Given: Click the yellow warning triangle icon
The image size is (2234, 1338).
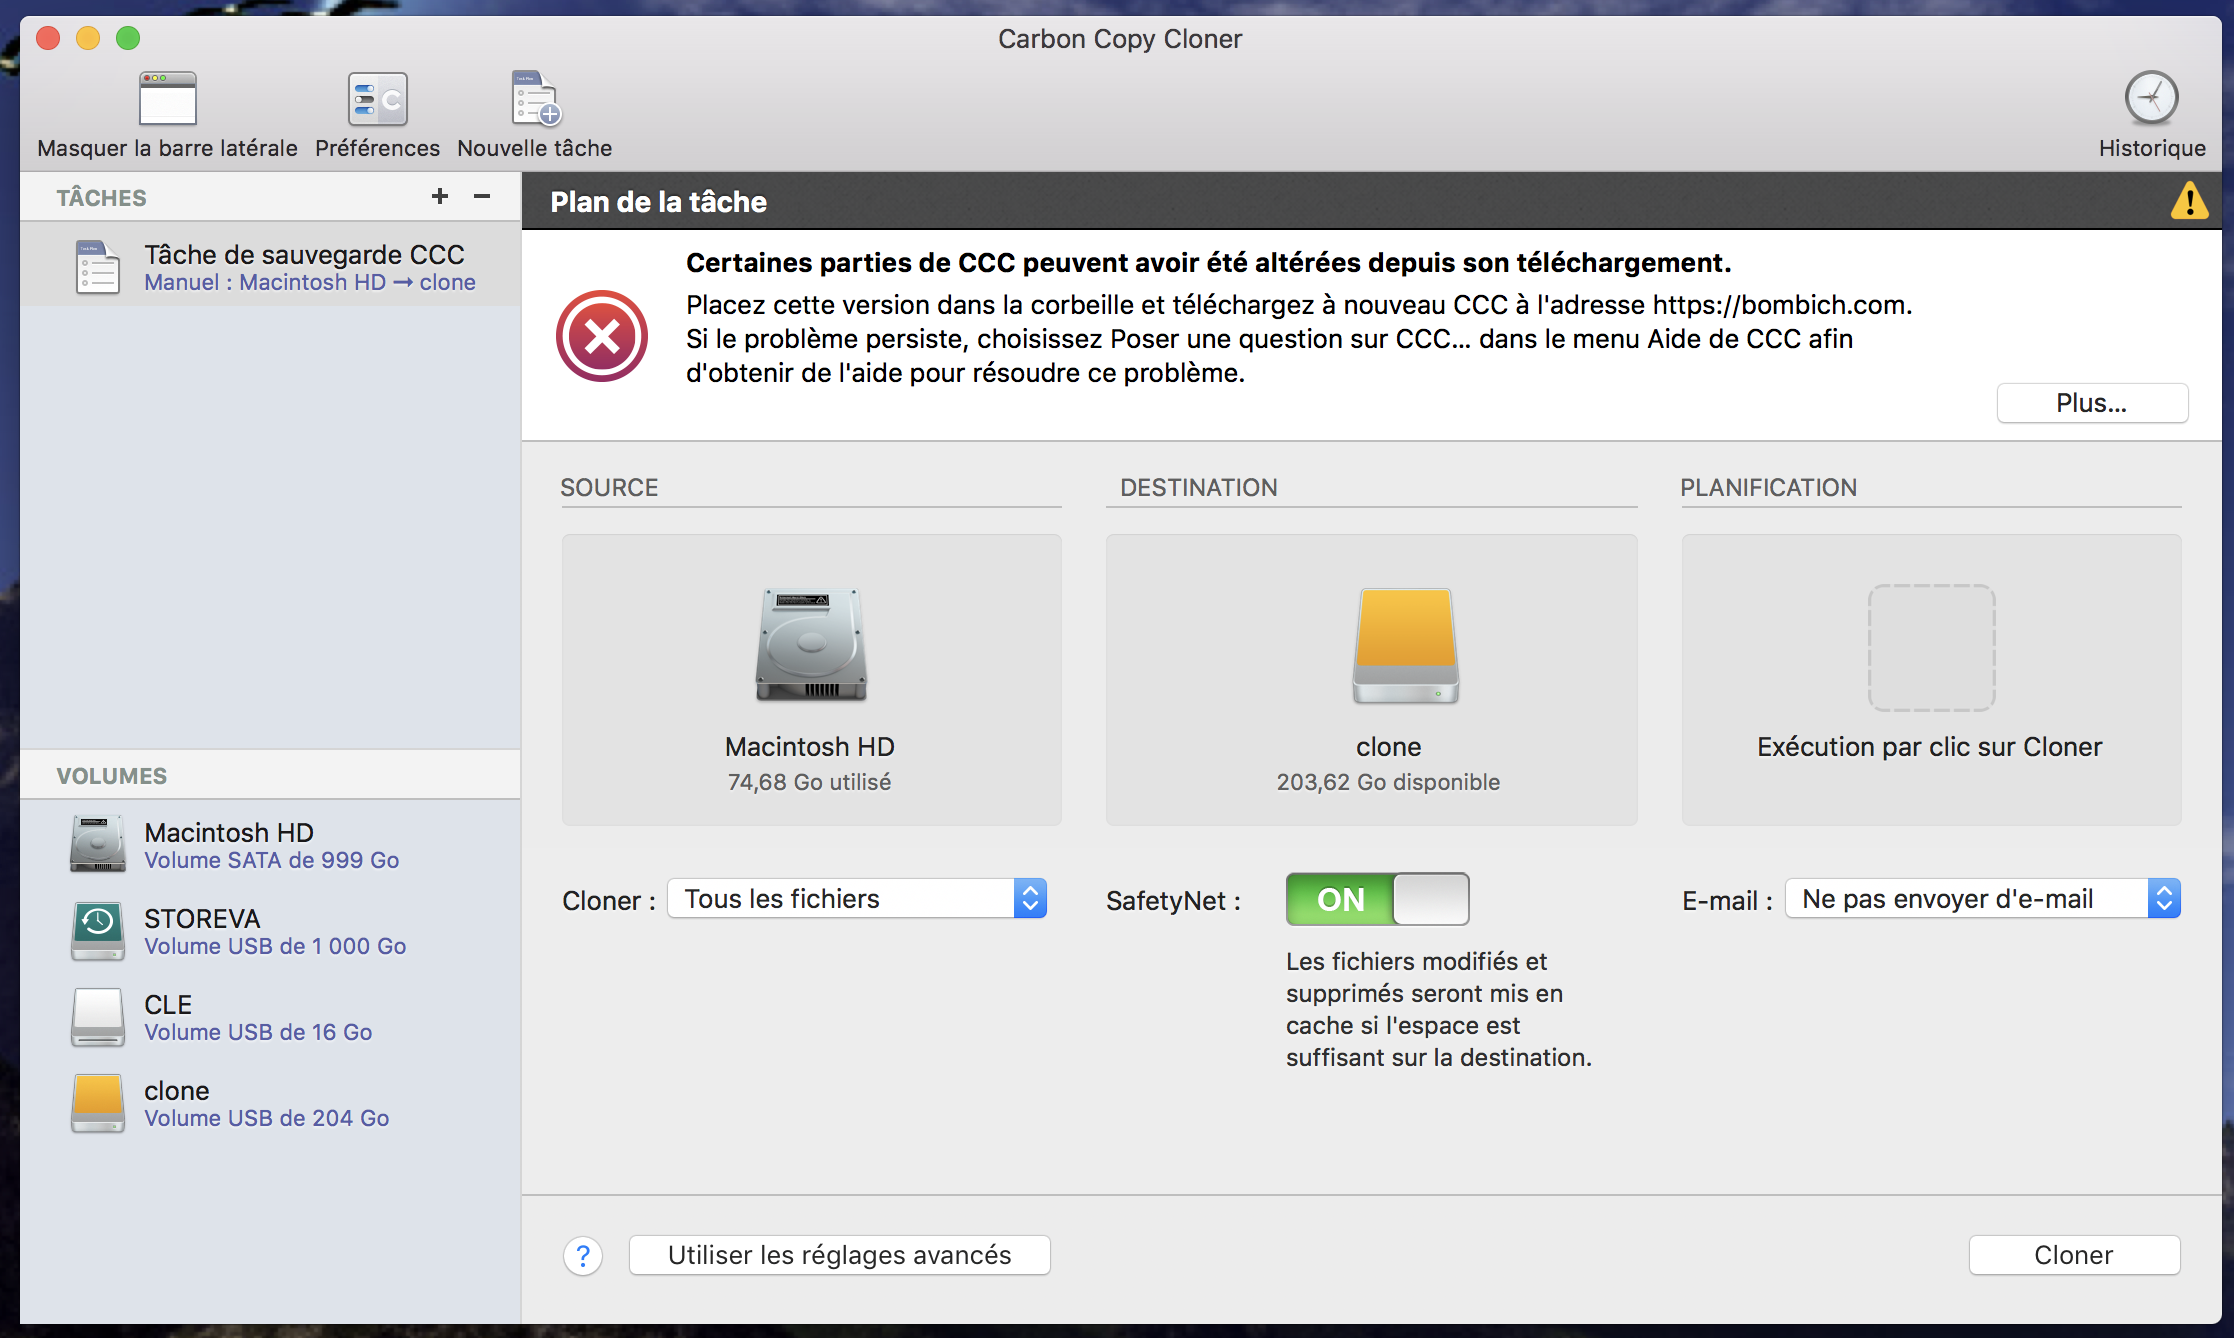Looking at the screenshot, I should click(2189, 201).
